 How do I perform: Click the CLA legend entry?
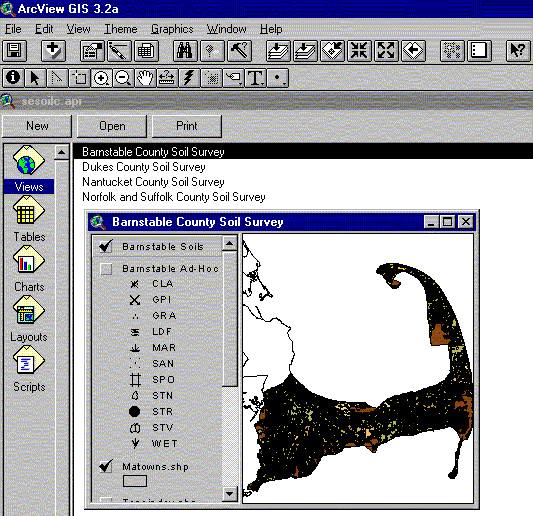(x=152, y=283)
